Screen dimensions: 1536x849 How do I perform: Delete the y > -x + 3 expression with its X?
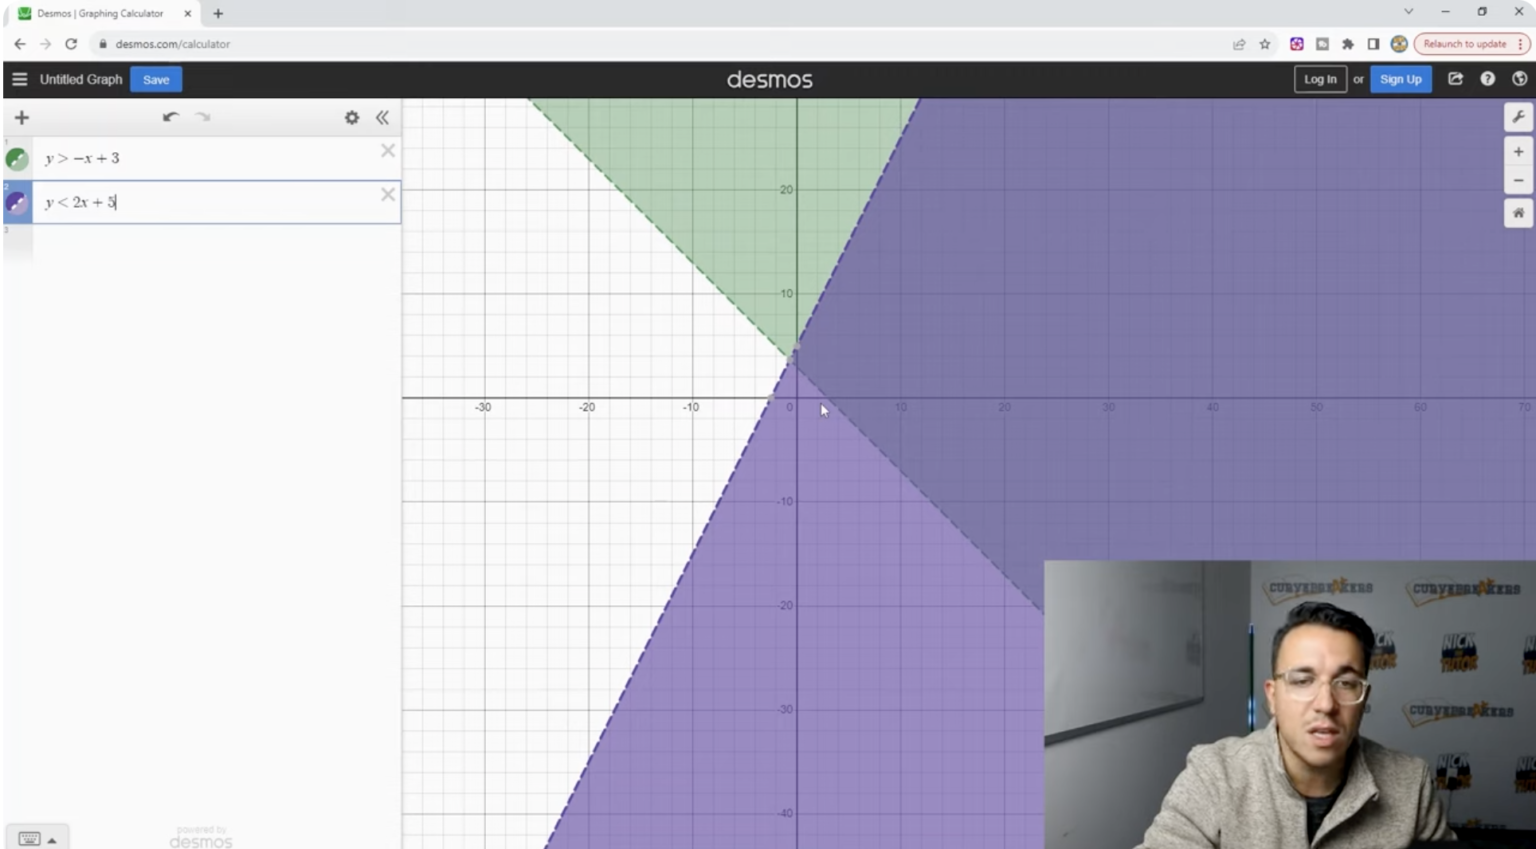click(388, 150)
